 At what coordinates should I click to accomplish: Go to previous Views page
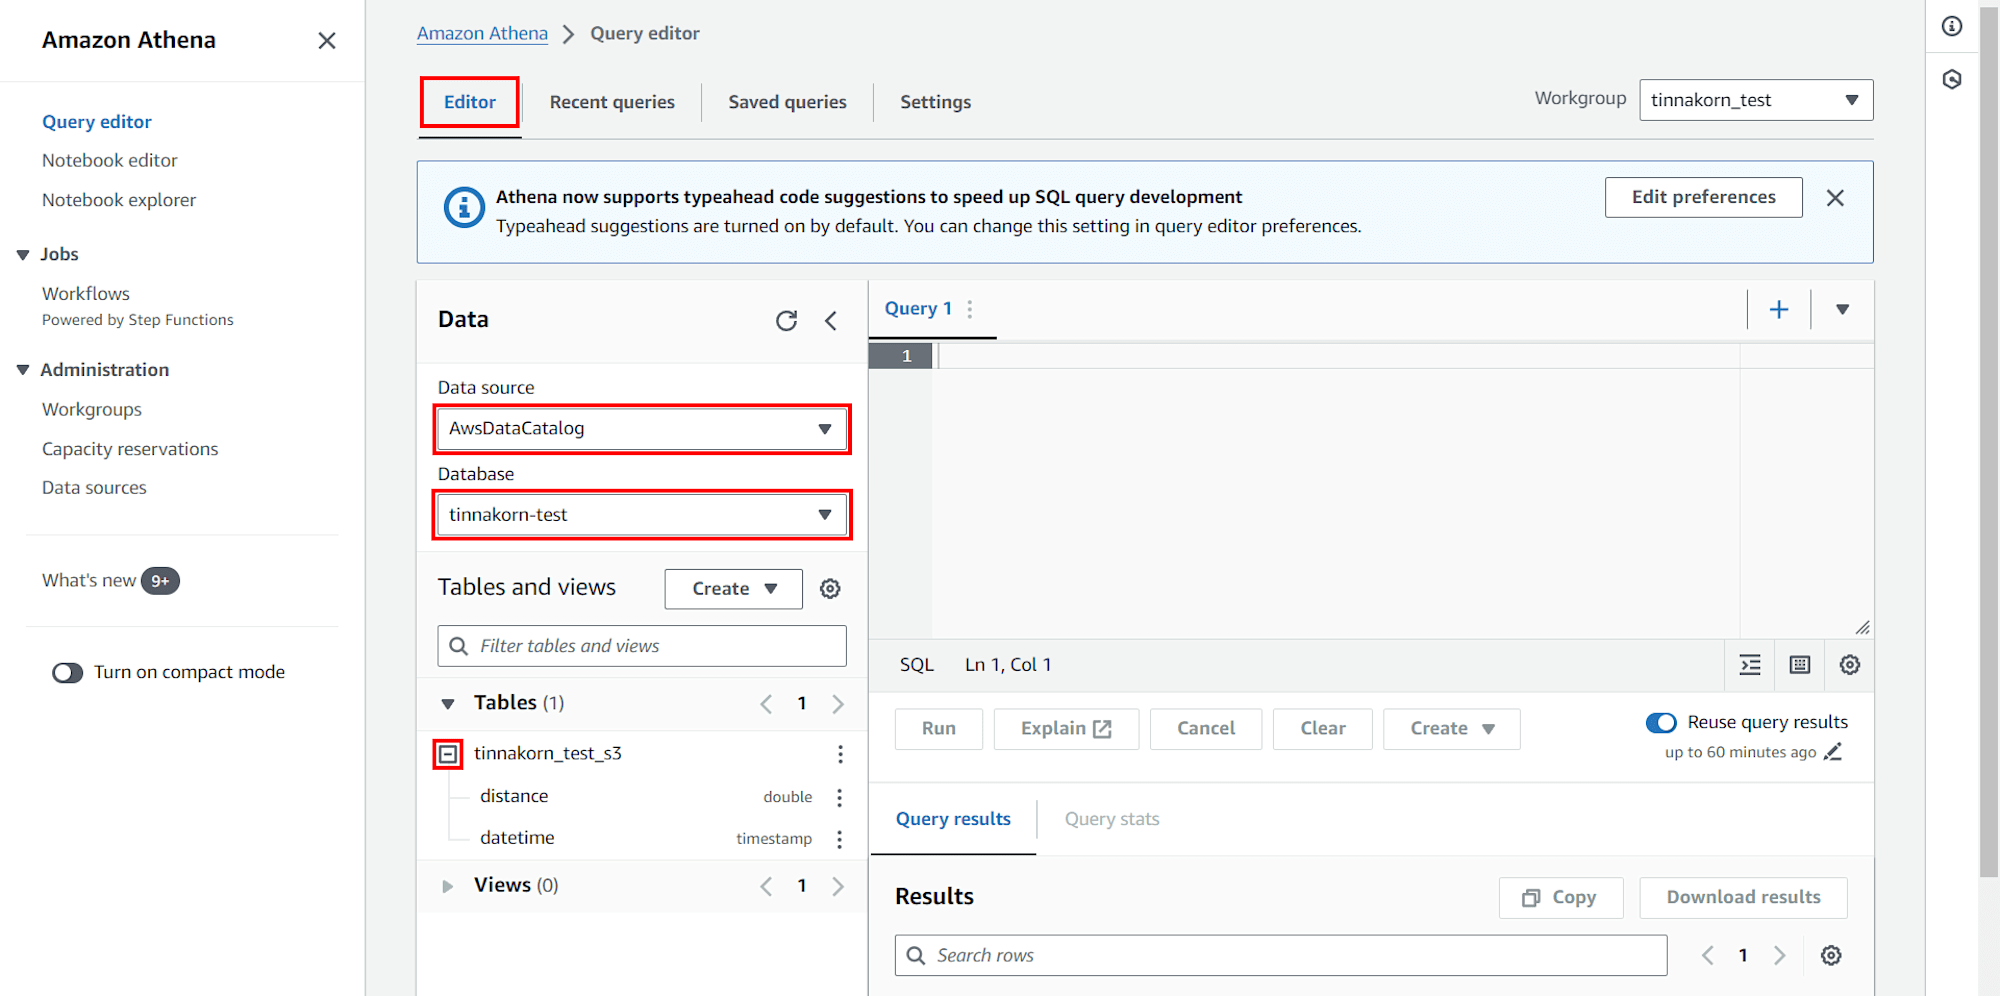(766, 886)
